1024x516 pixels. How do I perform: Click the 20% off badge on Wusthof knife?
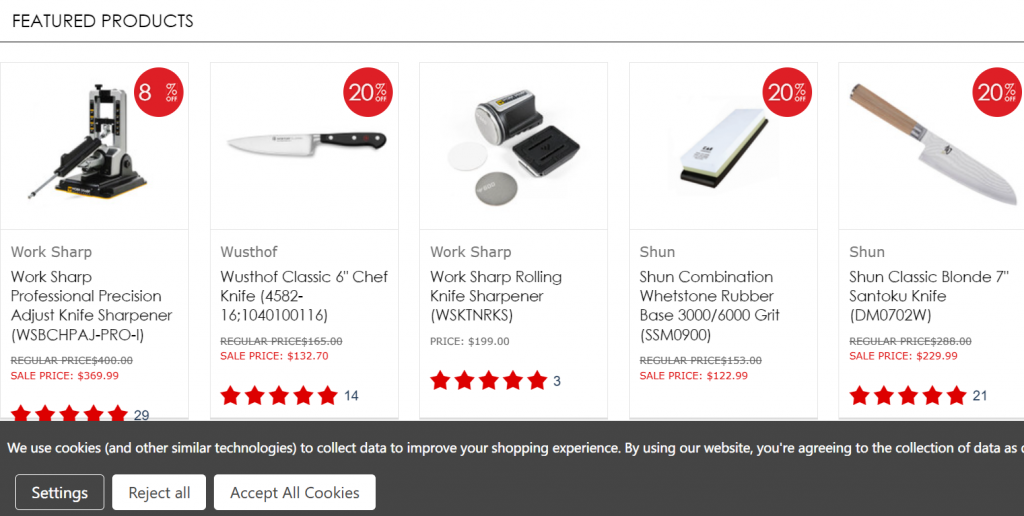coord(368,92)
